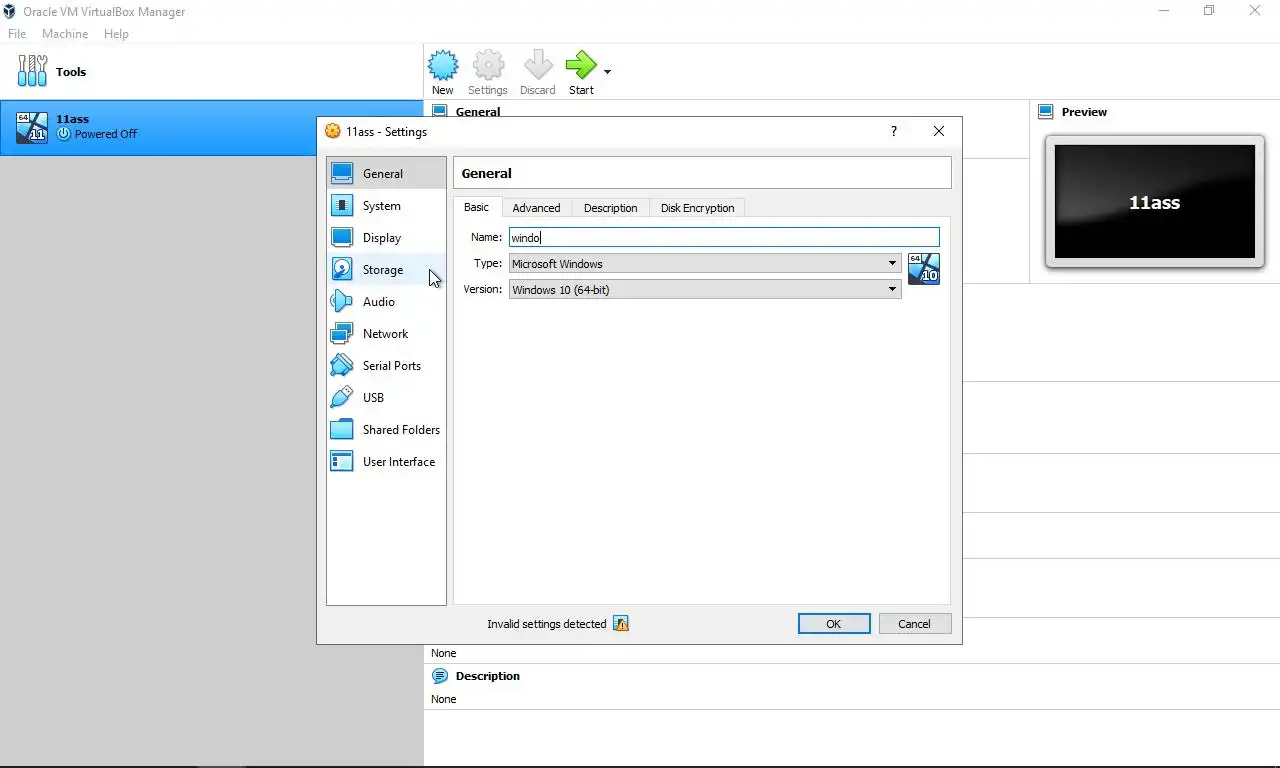Screen dimensions: 1280x768
Task: Open the Audio settings category
Action: click(x=386, y=301)
